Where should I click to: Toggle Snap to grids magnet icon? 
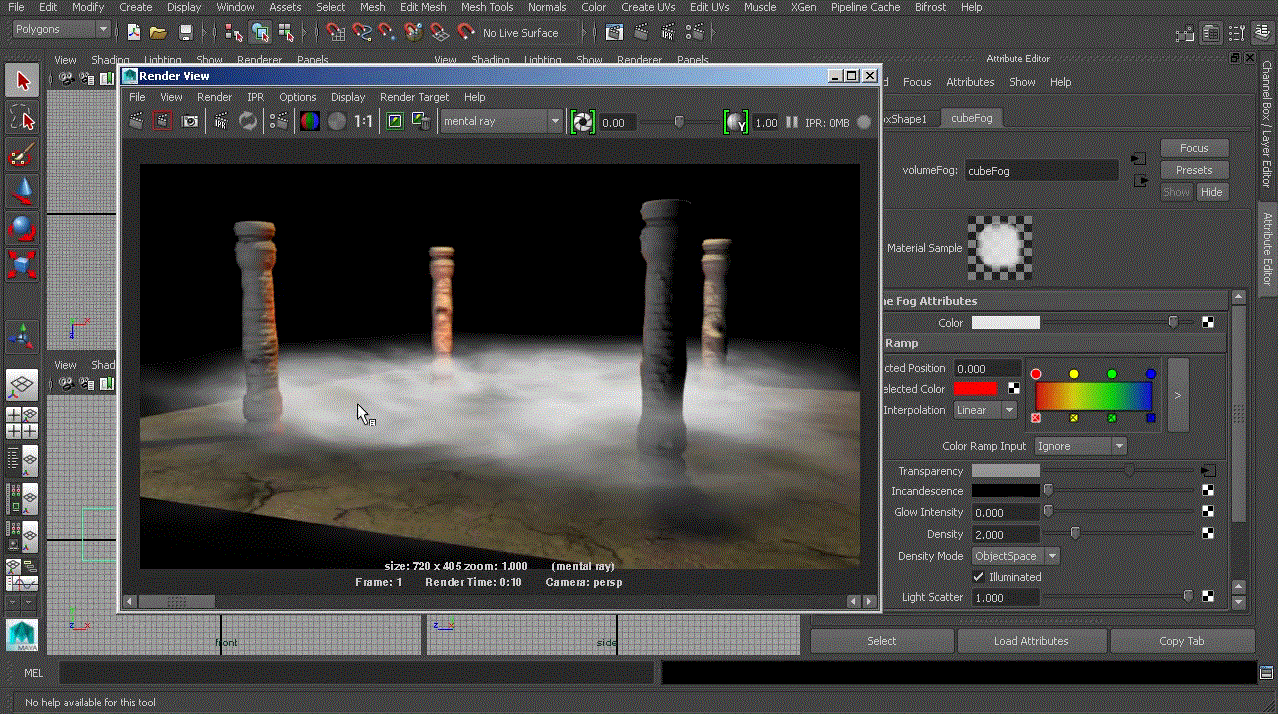(336, 32)
